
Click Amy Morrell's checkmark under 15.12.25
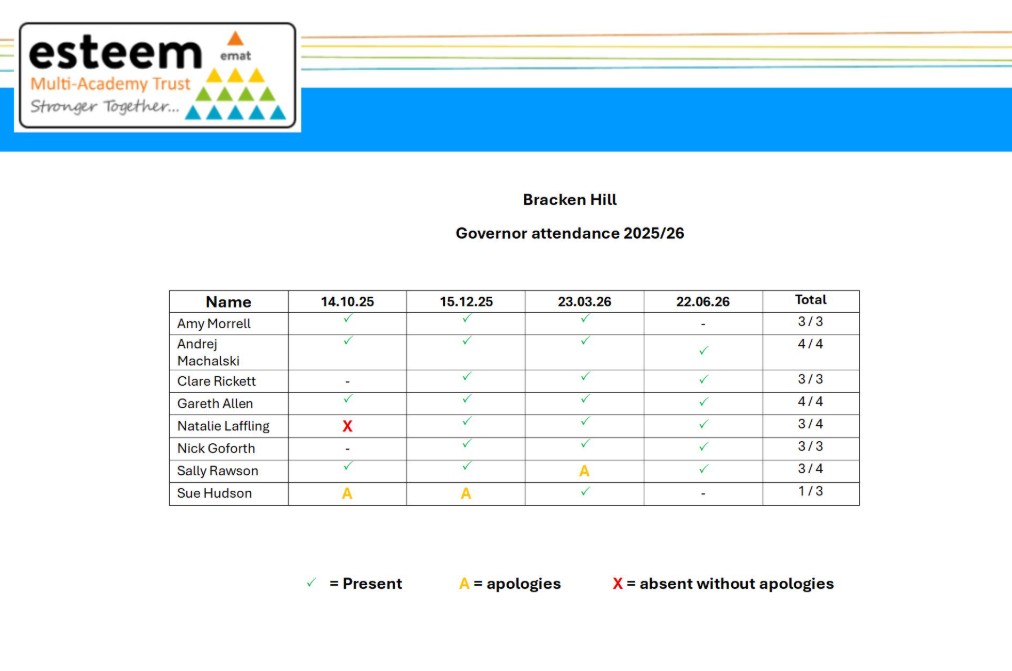pos(467,318)
